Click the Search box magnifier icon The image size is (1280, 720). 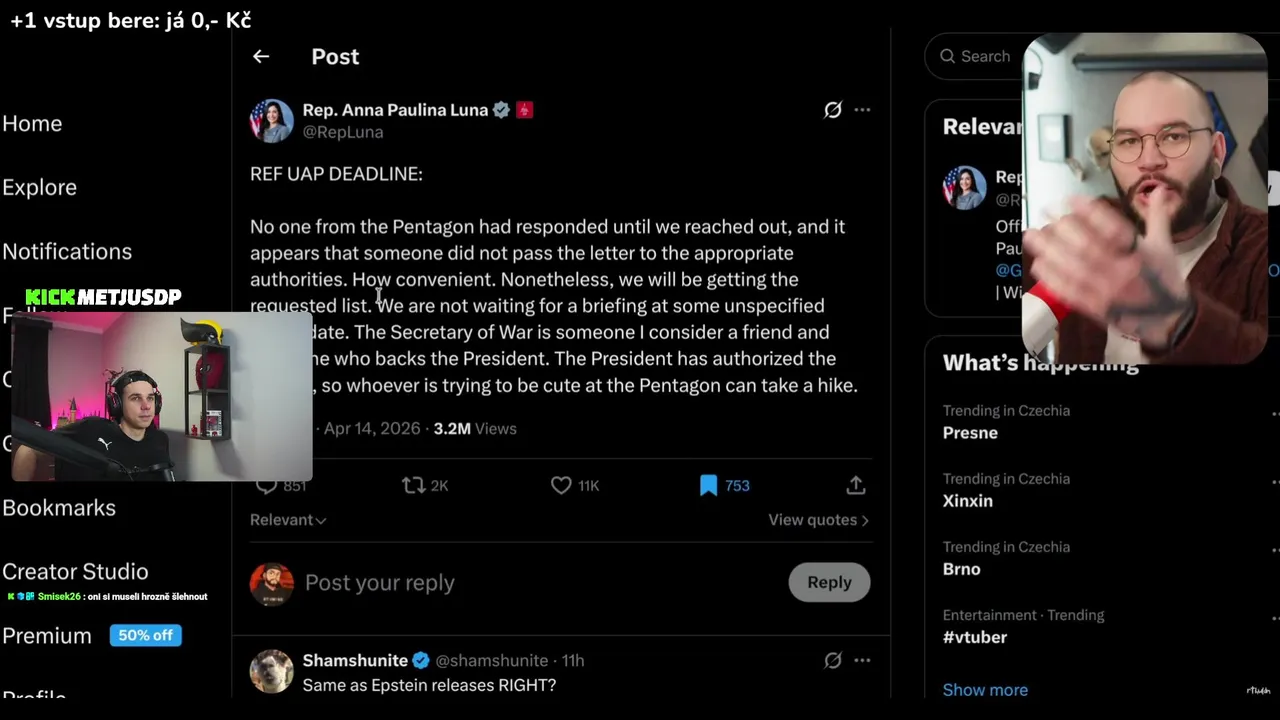(x=947, y=57)
